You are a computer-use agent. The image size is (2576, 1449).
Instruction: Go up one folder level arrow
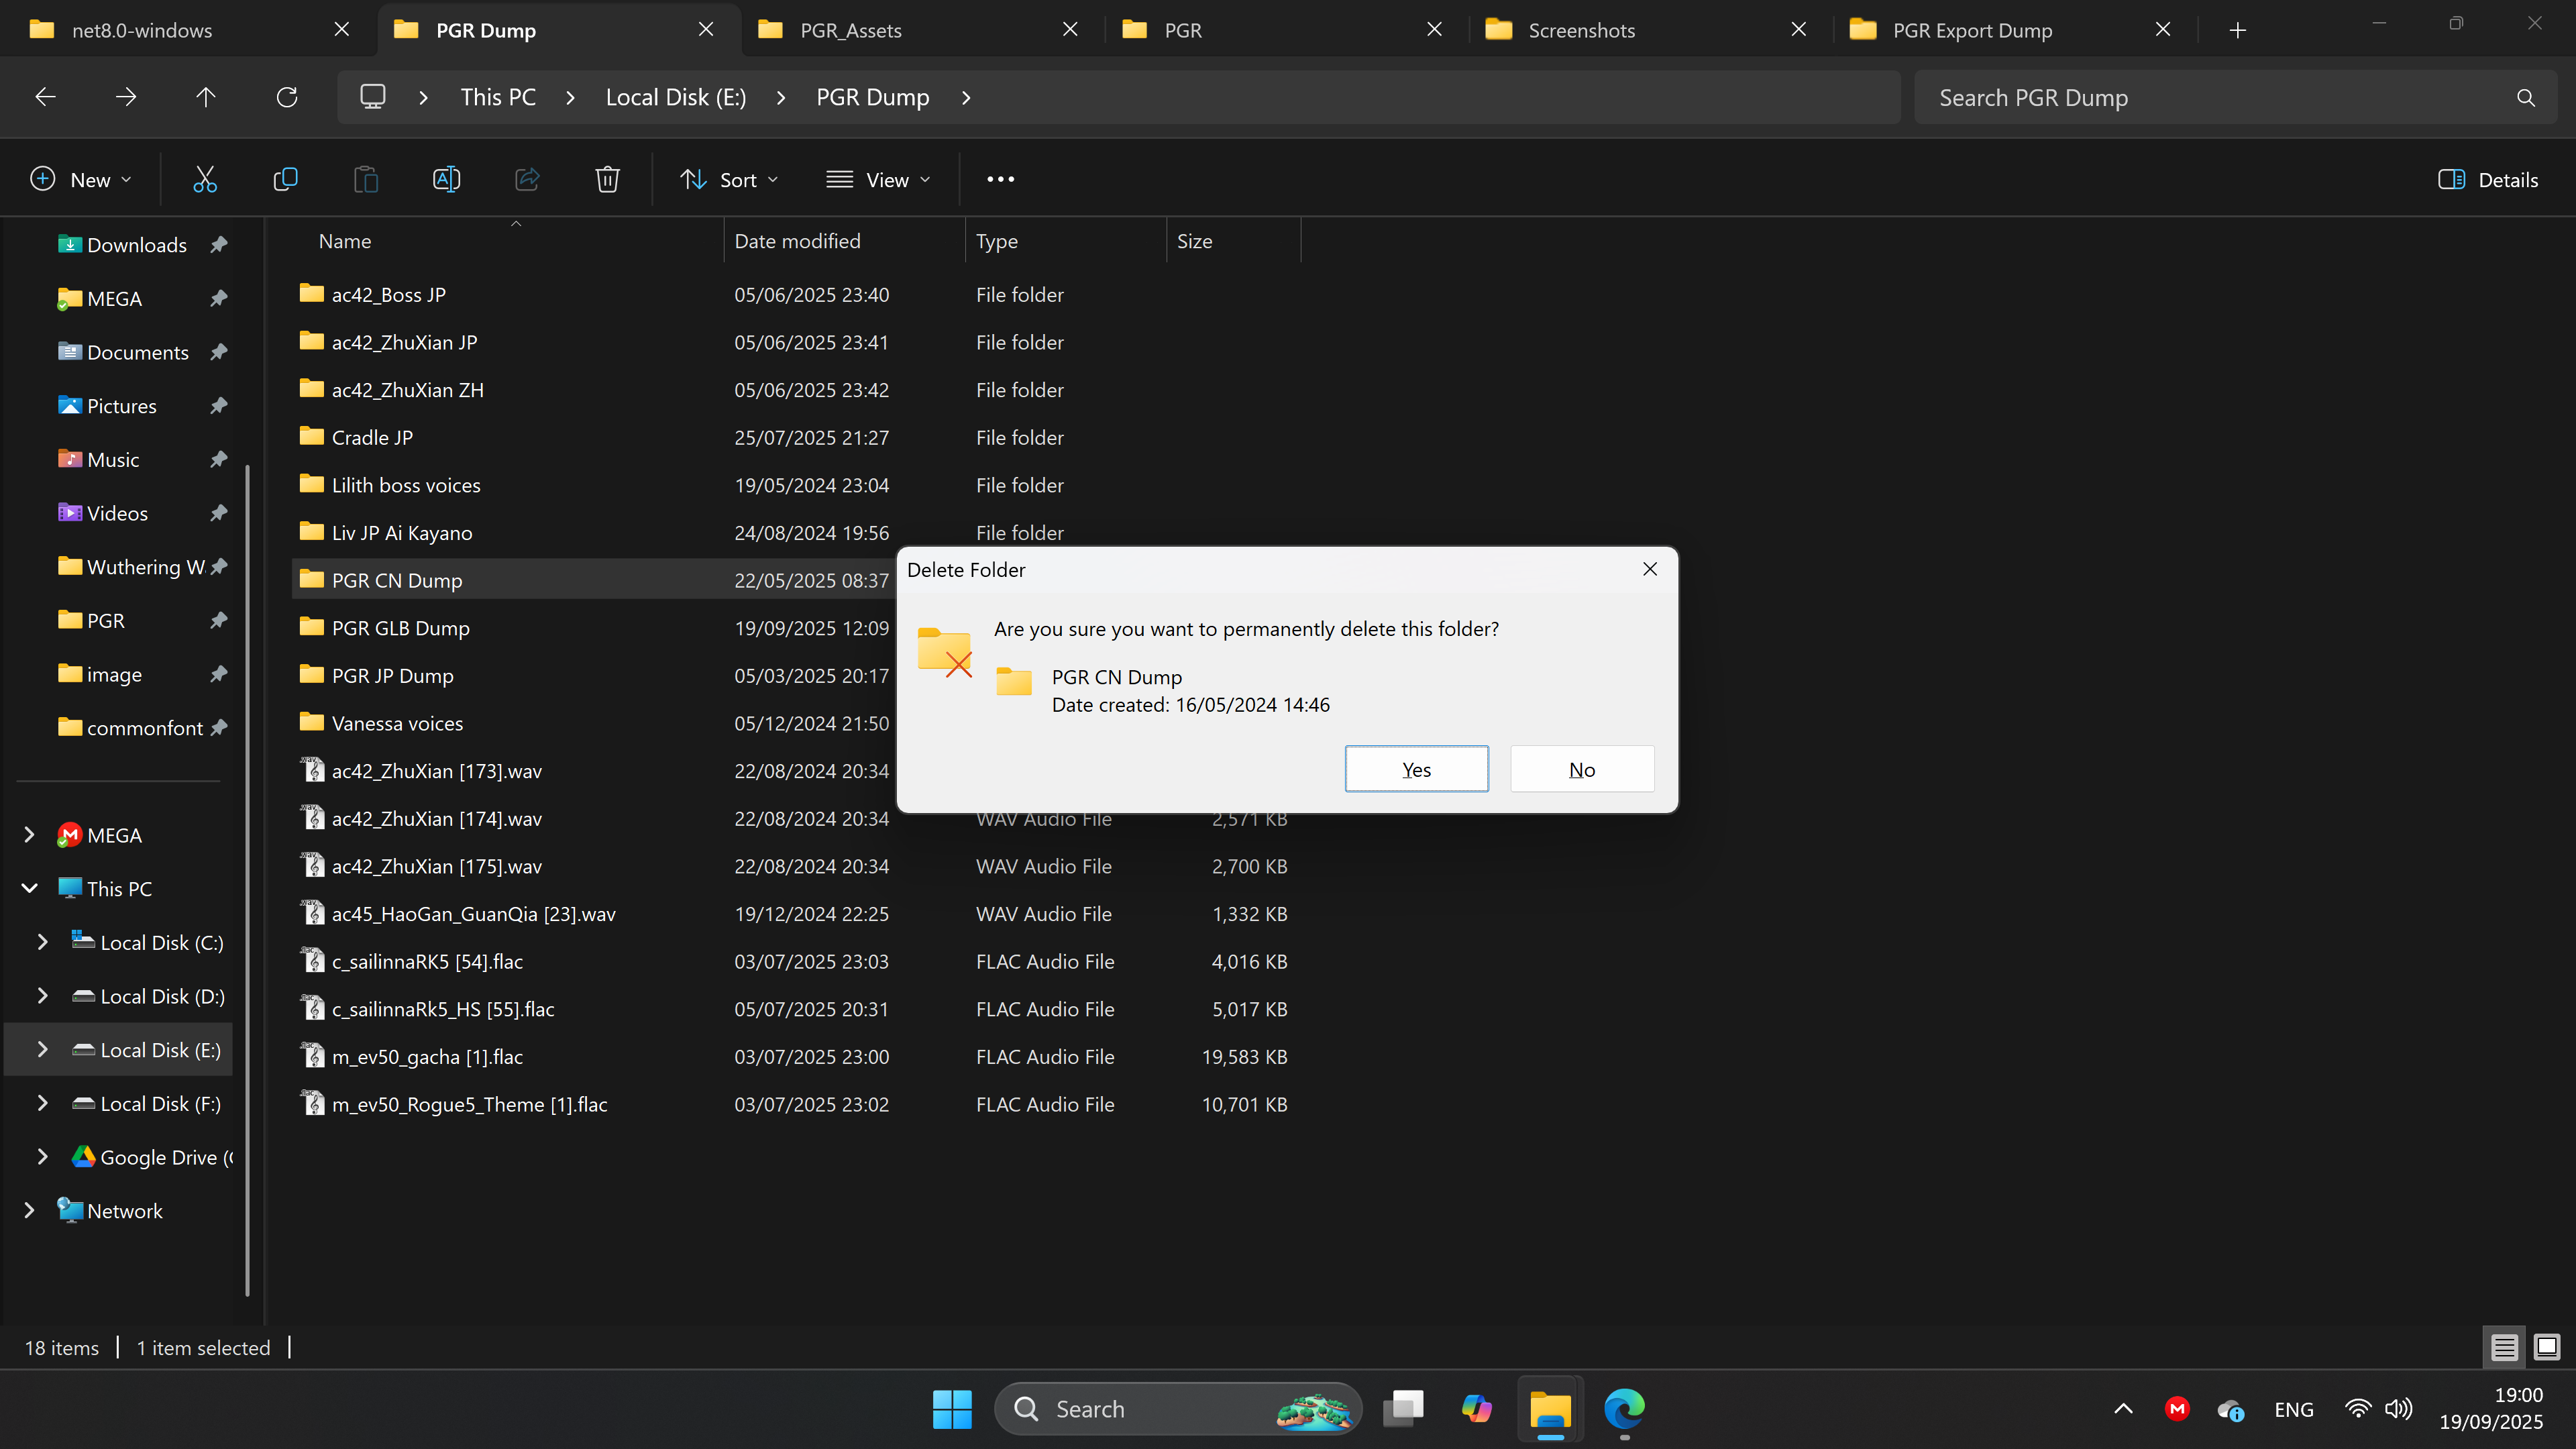pos(206,97)
